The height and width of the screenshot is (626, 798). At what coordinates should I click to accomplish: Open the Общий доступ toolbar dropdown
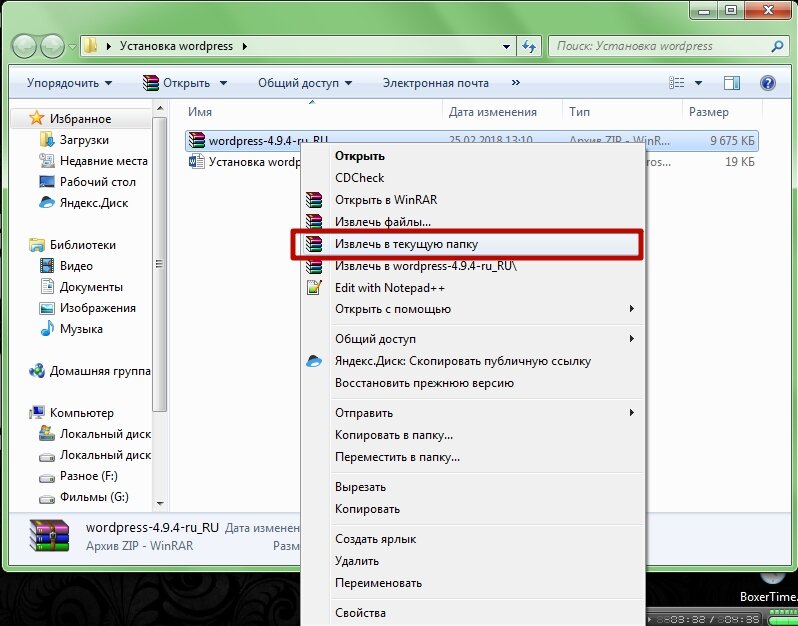304,83
